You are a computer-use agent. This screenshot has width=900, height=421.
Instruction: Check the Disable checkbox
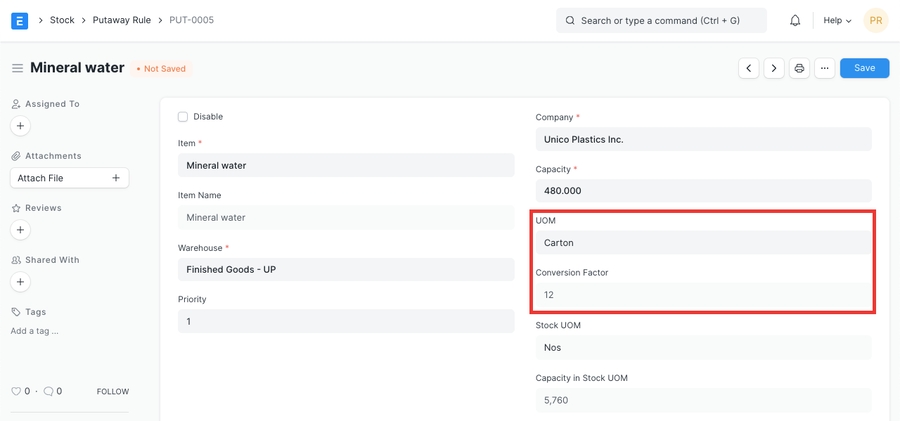[183, 117]
